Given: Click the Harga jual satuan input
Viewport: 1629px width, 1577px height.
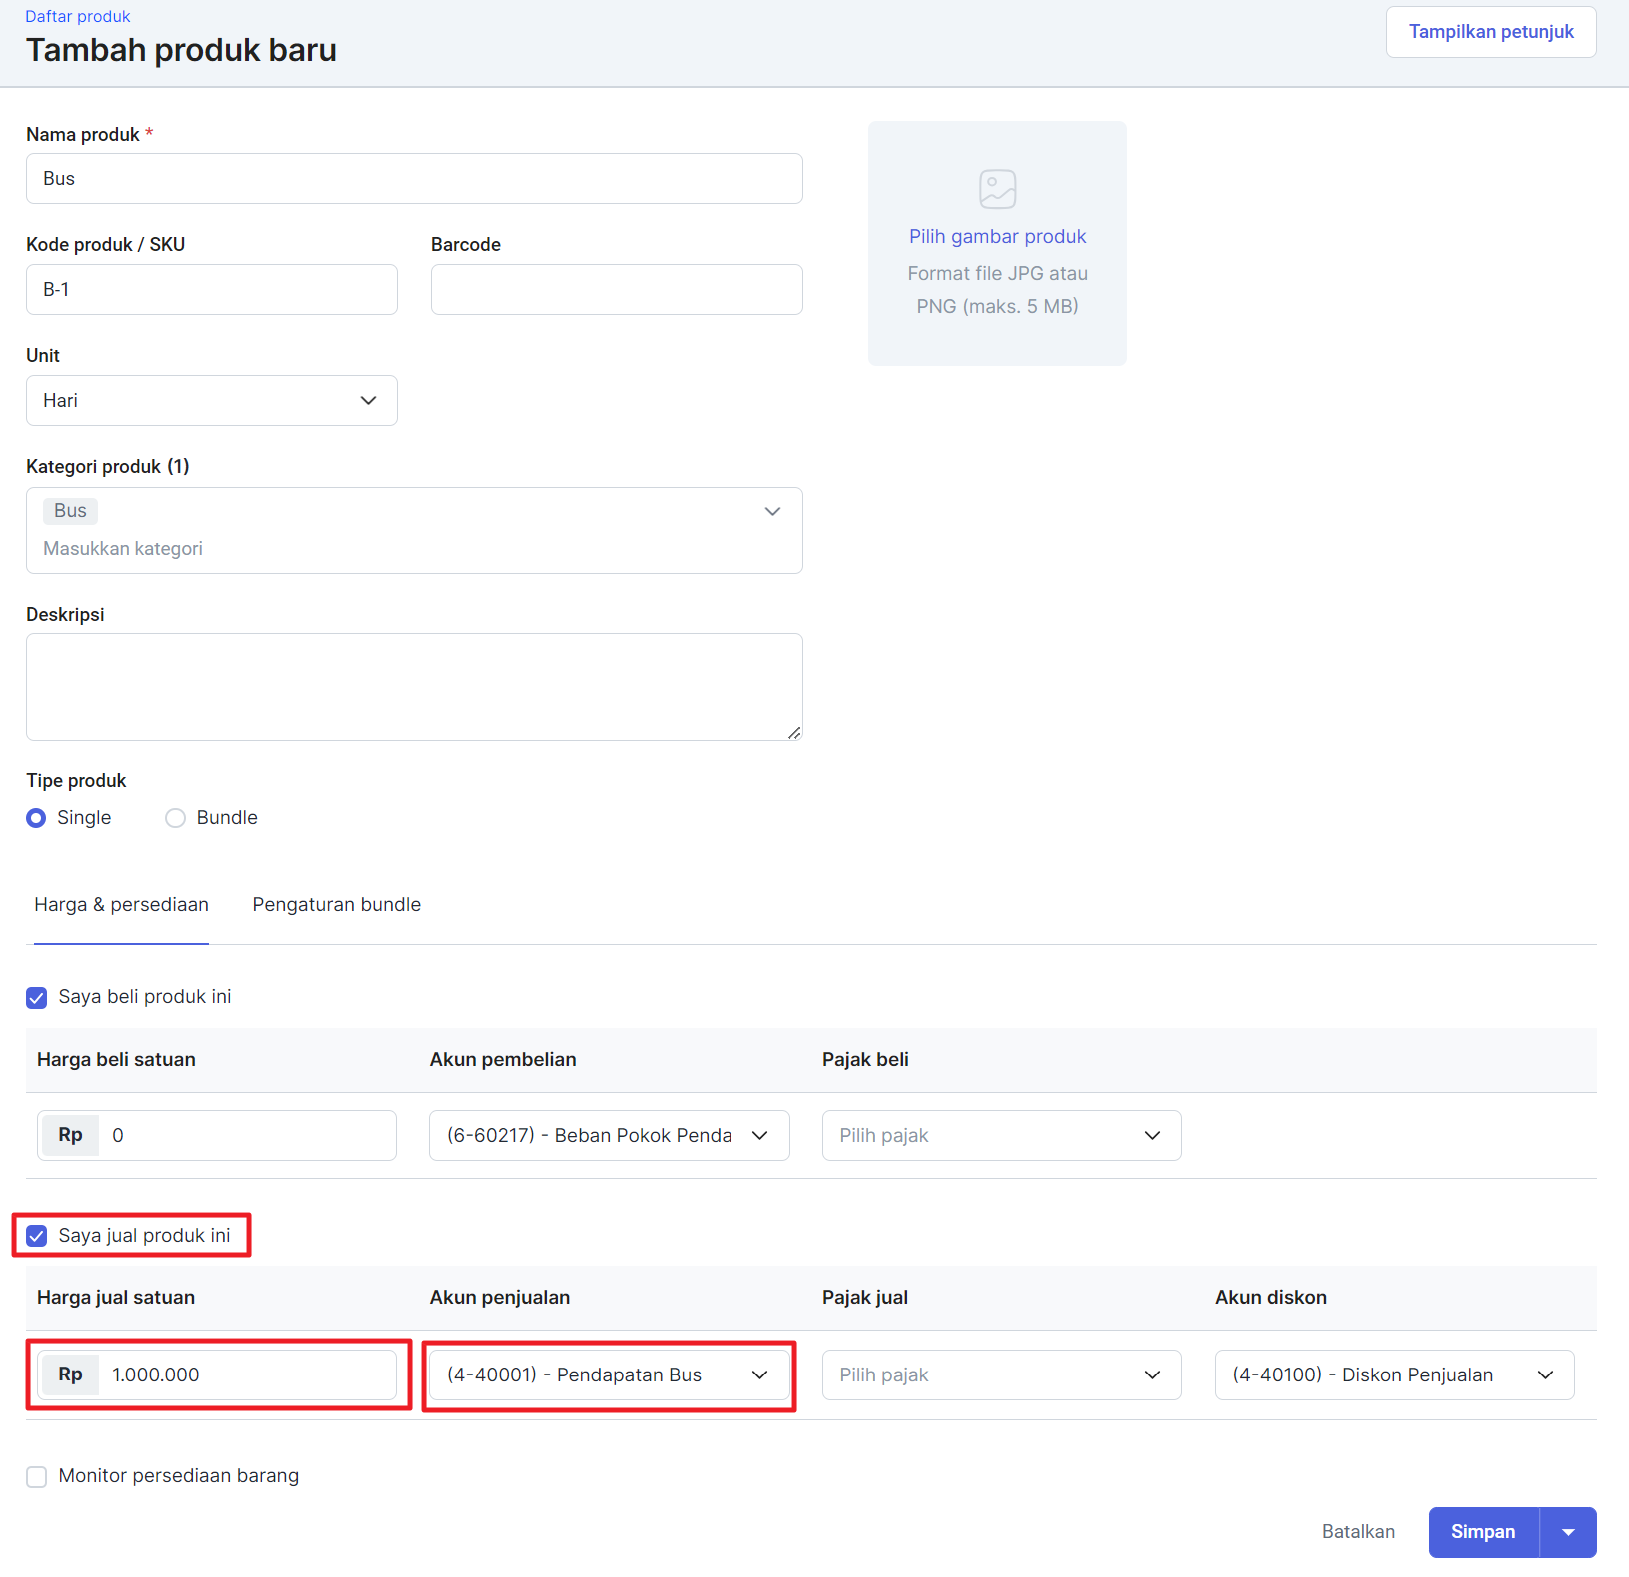Looking at the screenshot, I should [217, 1375].
